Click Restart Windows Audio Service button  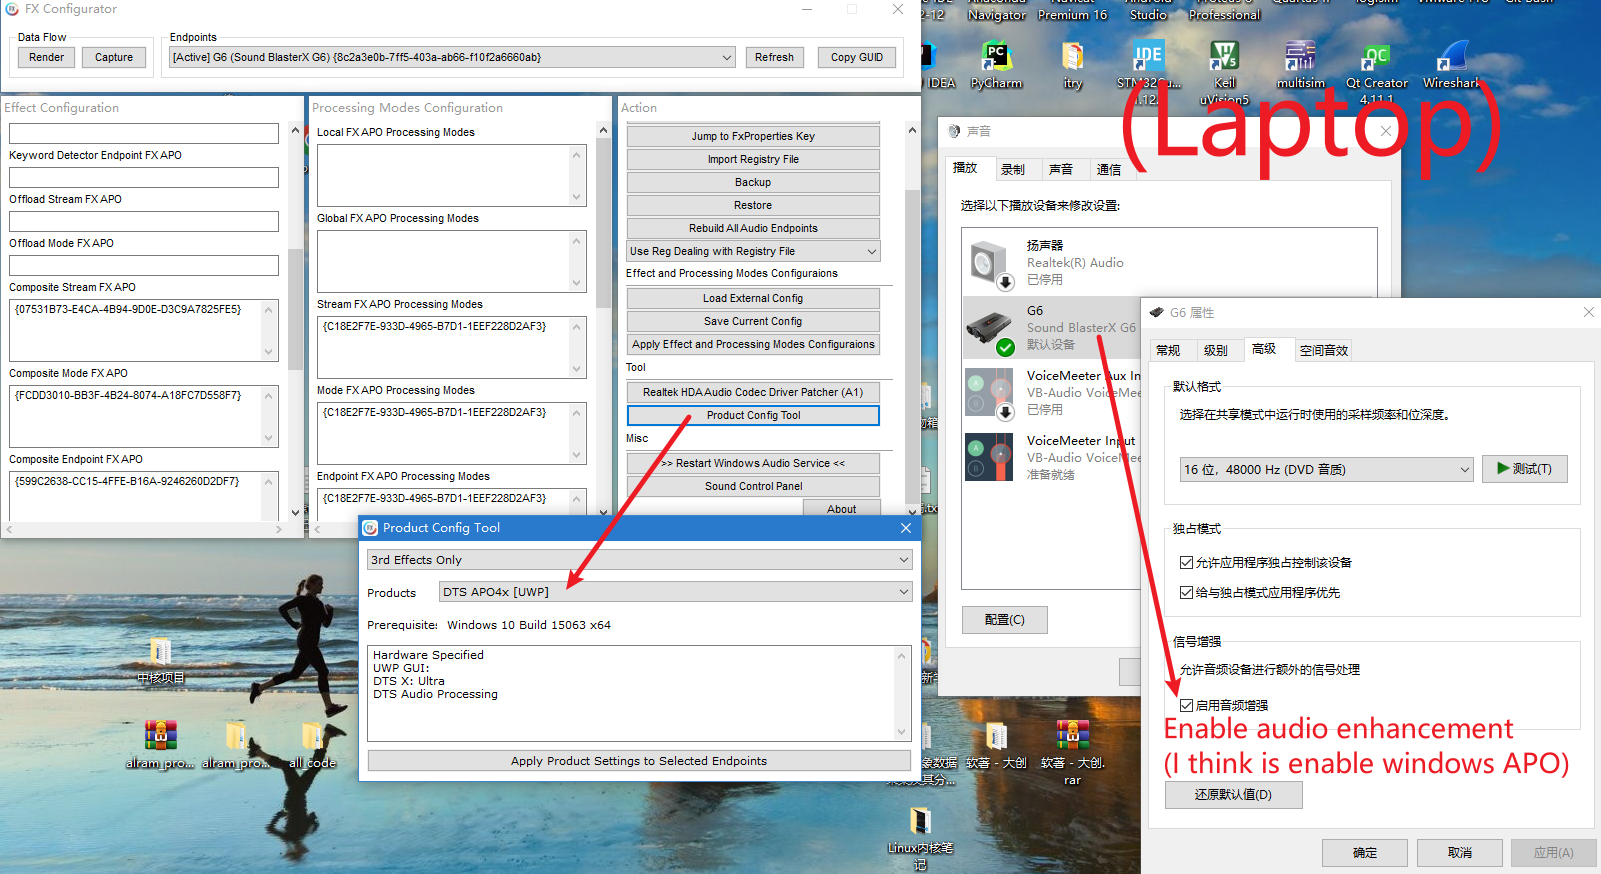pos(753,463)
